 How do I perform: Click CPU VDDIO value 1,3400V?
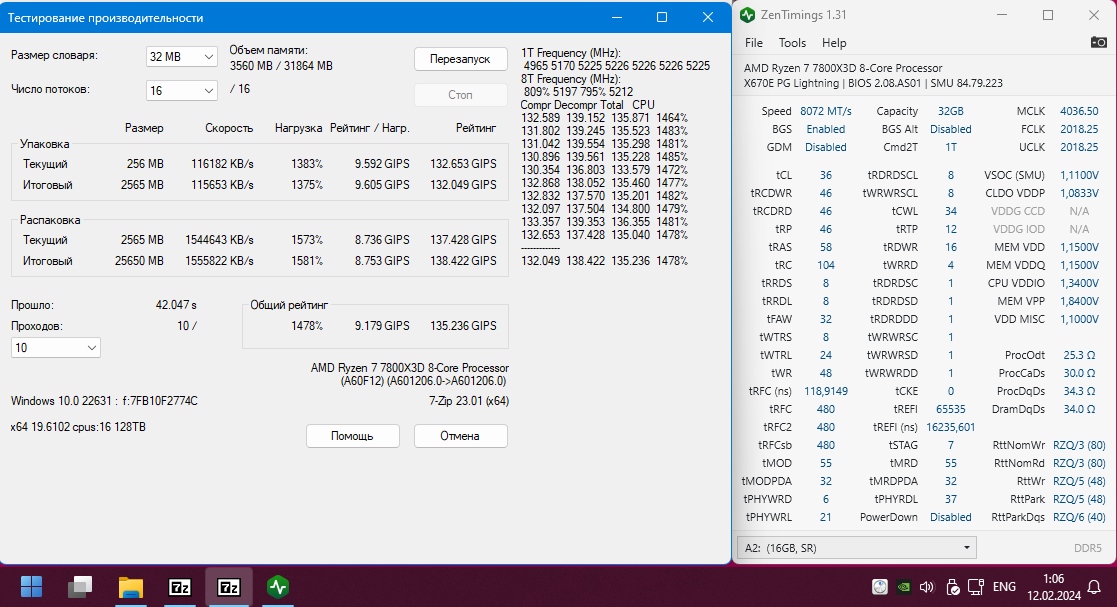1079,283
